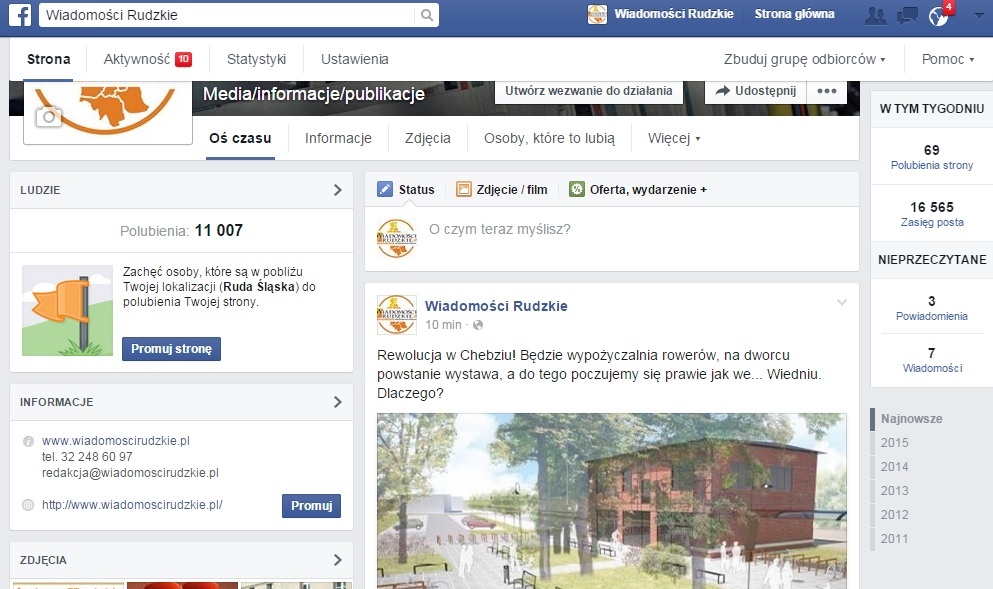Open the account menu arrow in top bar

coord(978,15)
